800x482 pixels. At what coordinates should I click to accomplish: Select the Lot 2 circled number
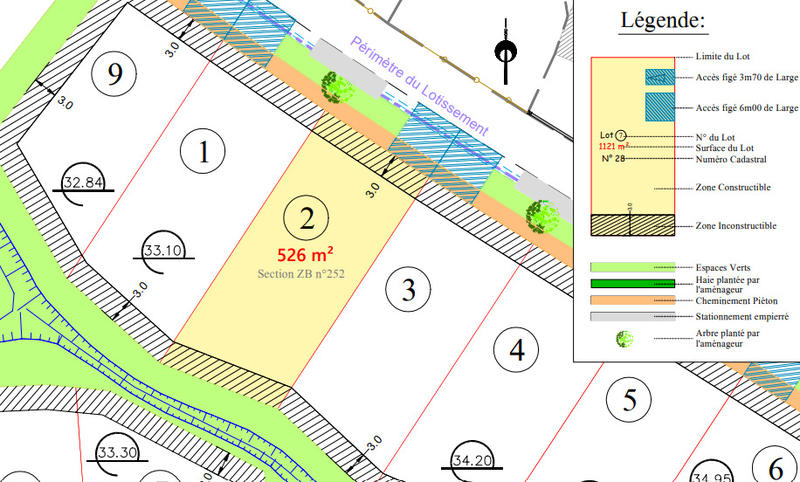click(x=307, y=216)
